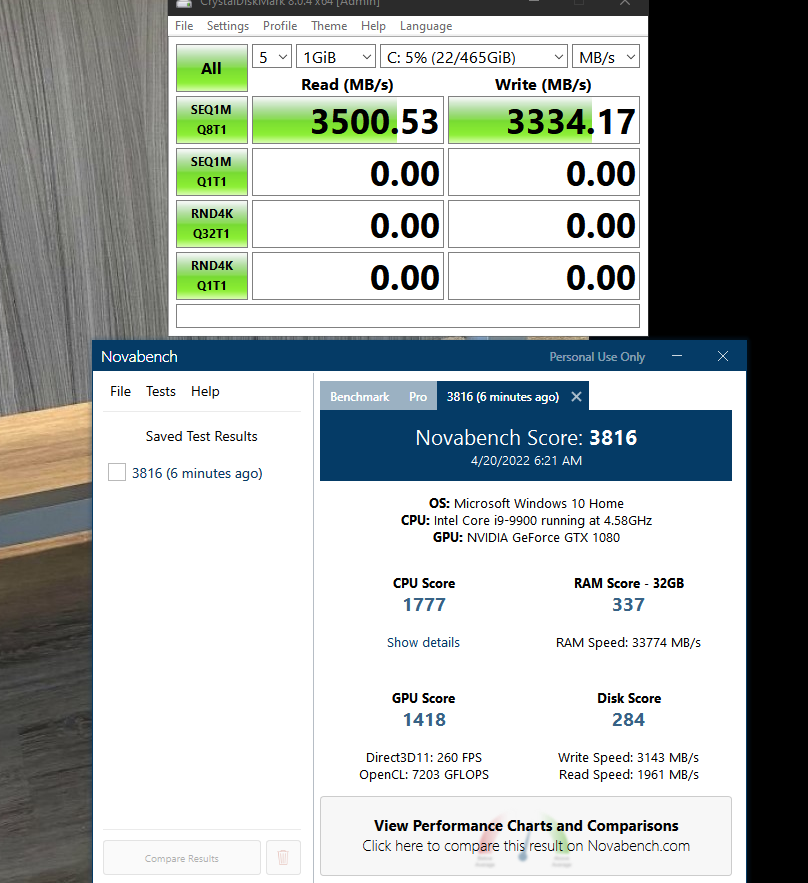Switch to the Pro tab in Novabench

[x=418, y=396]
